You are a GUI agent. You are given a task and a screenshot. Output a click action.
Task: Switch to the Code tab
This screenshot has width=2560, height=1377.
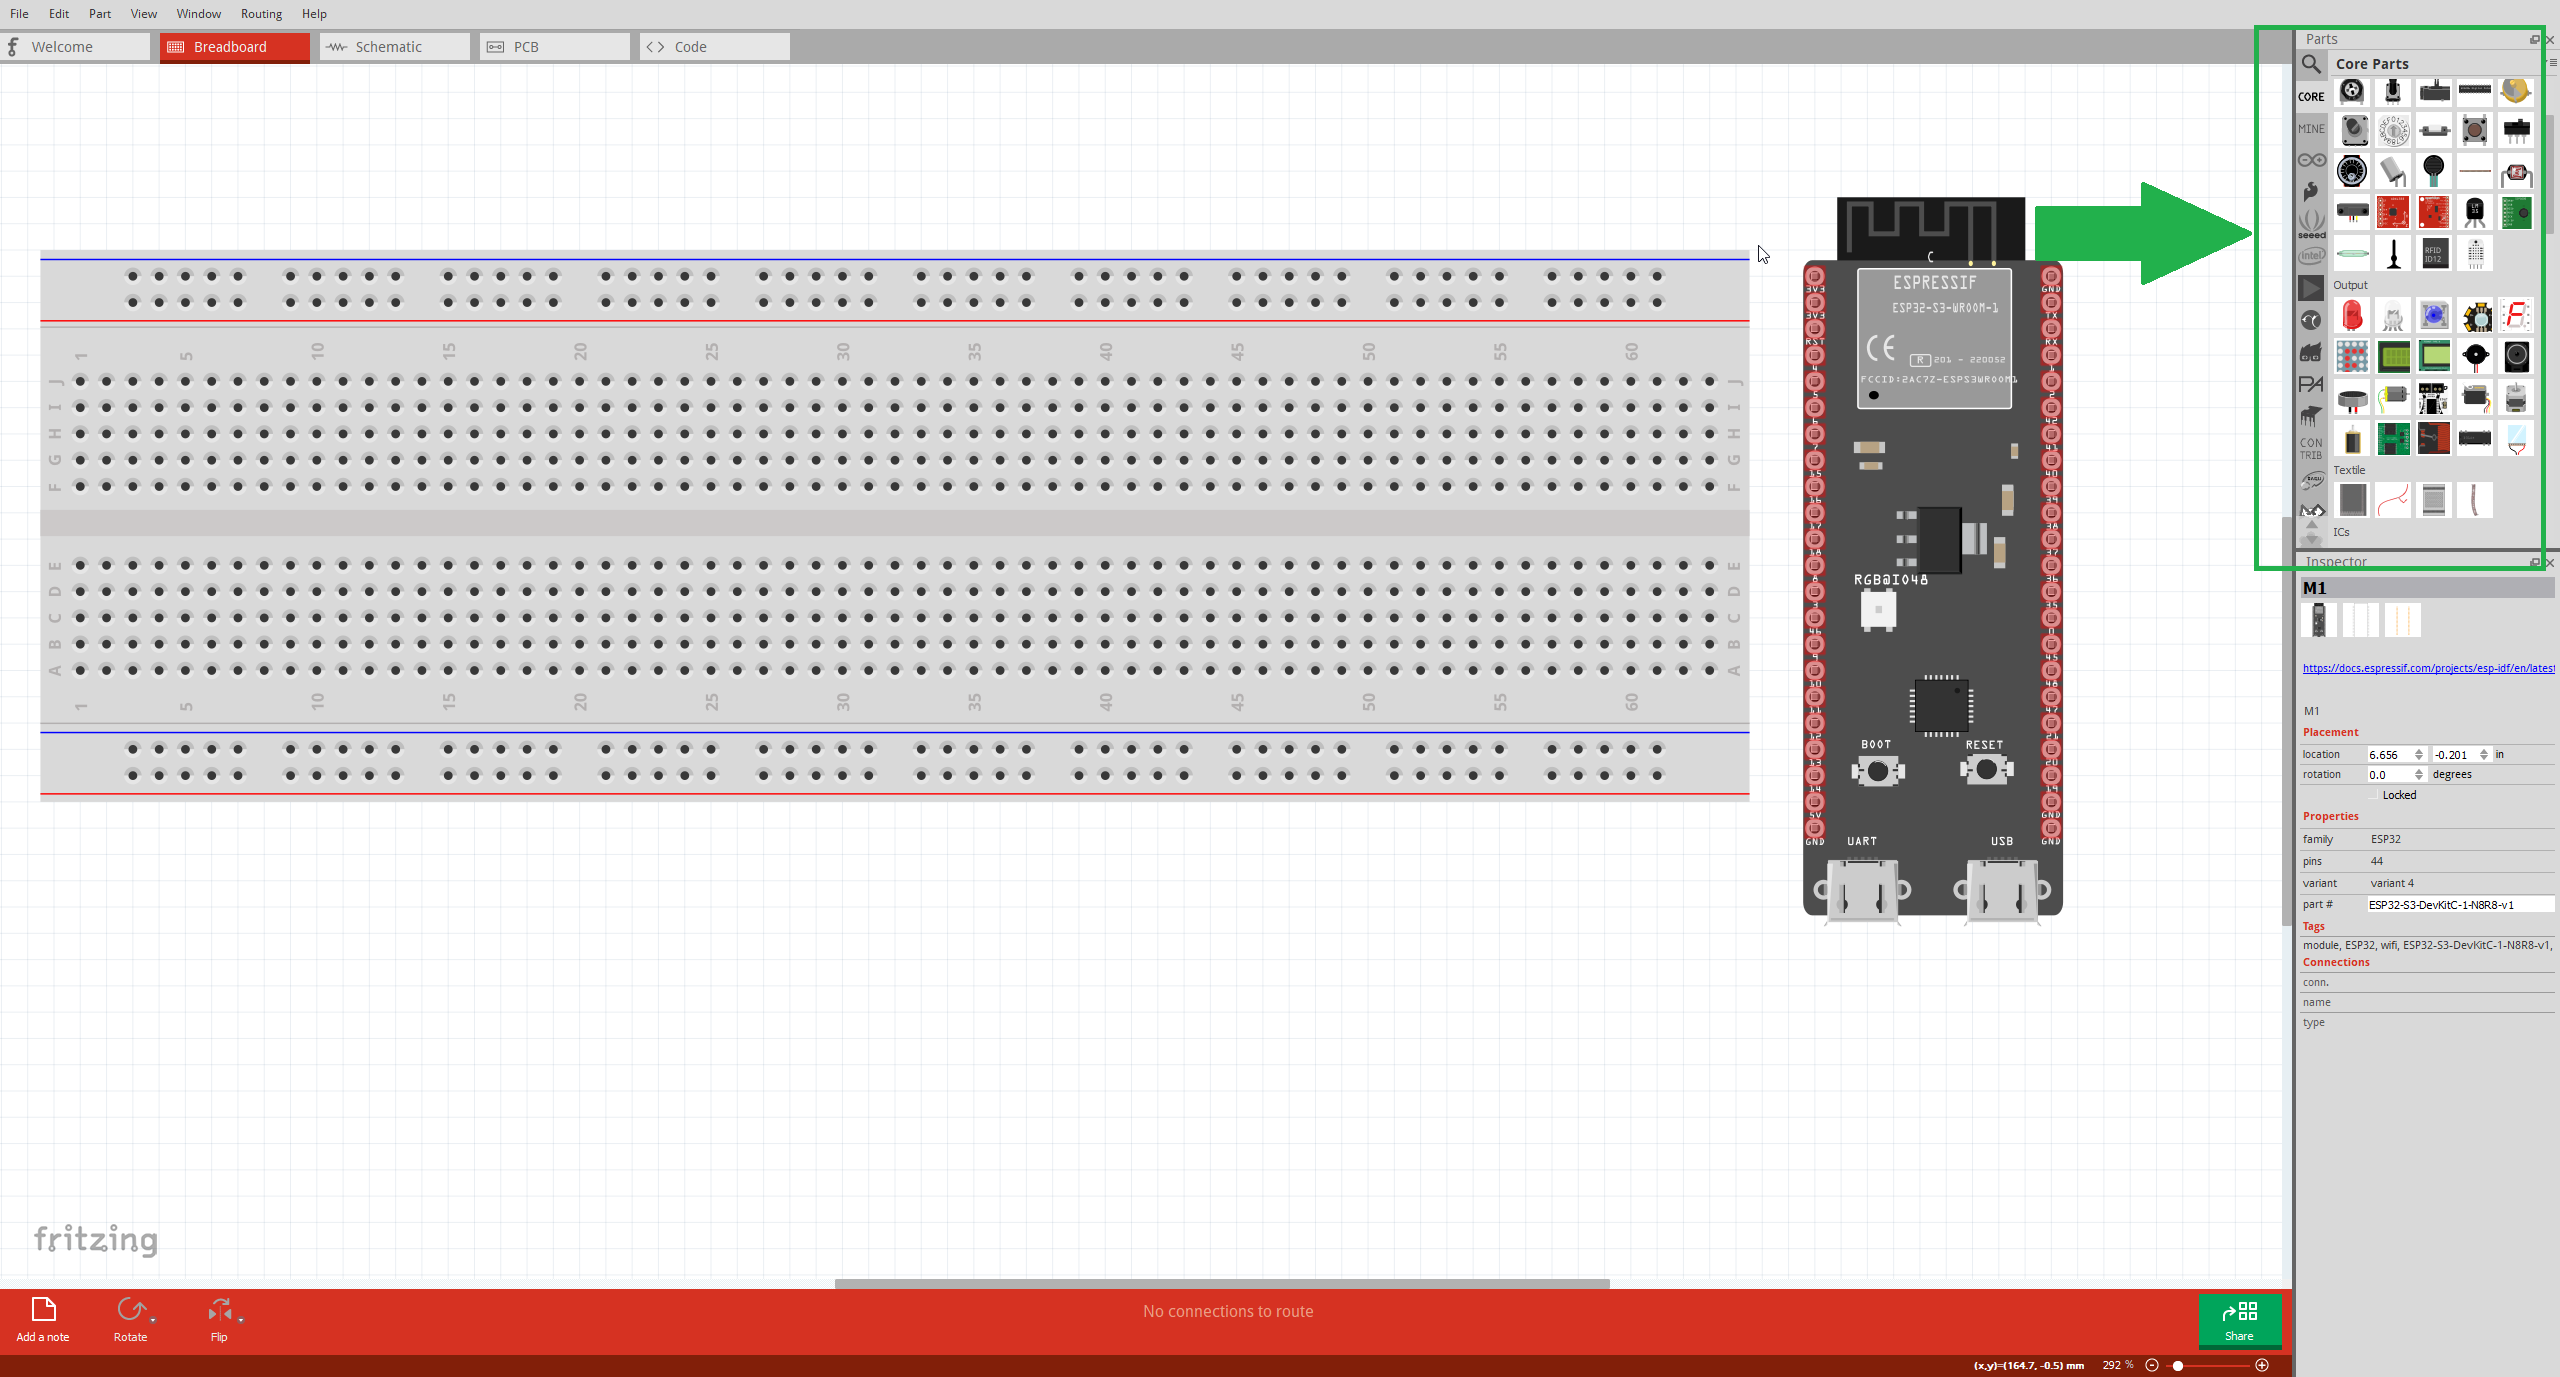coord(715,47)
